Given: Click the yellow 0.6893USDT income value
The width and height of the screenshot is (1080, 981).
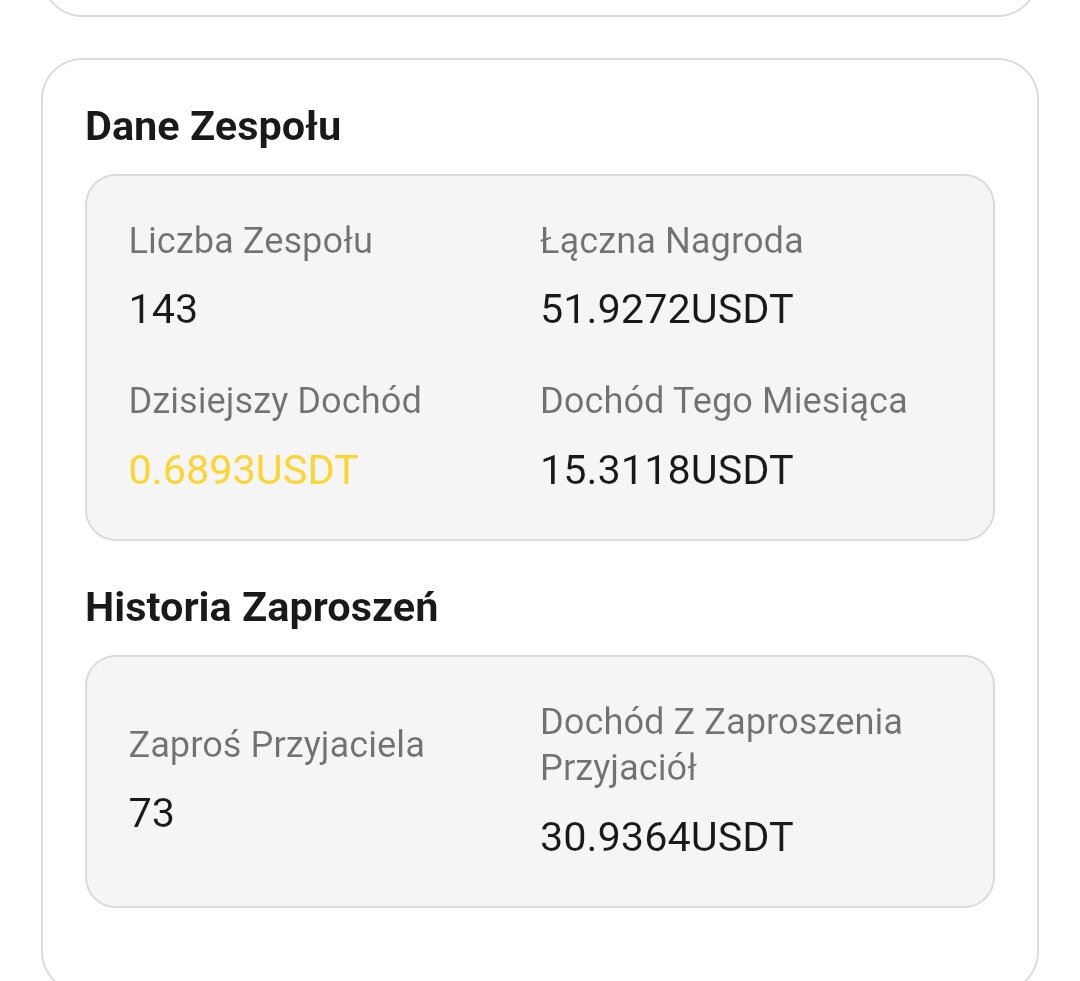Looking at the screenshot, I should coord(243,469).
